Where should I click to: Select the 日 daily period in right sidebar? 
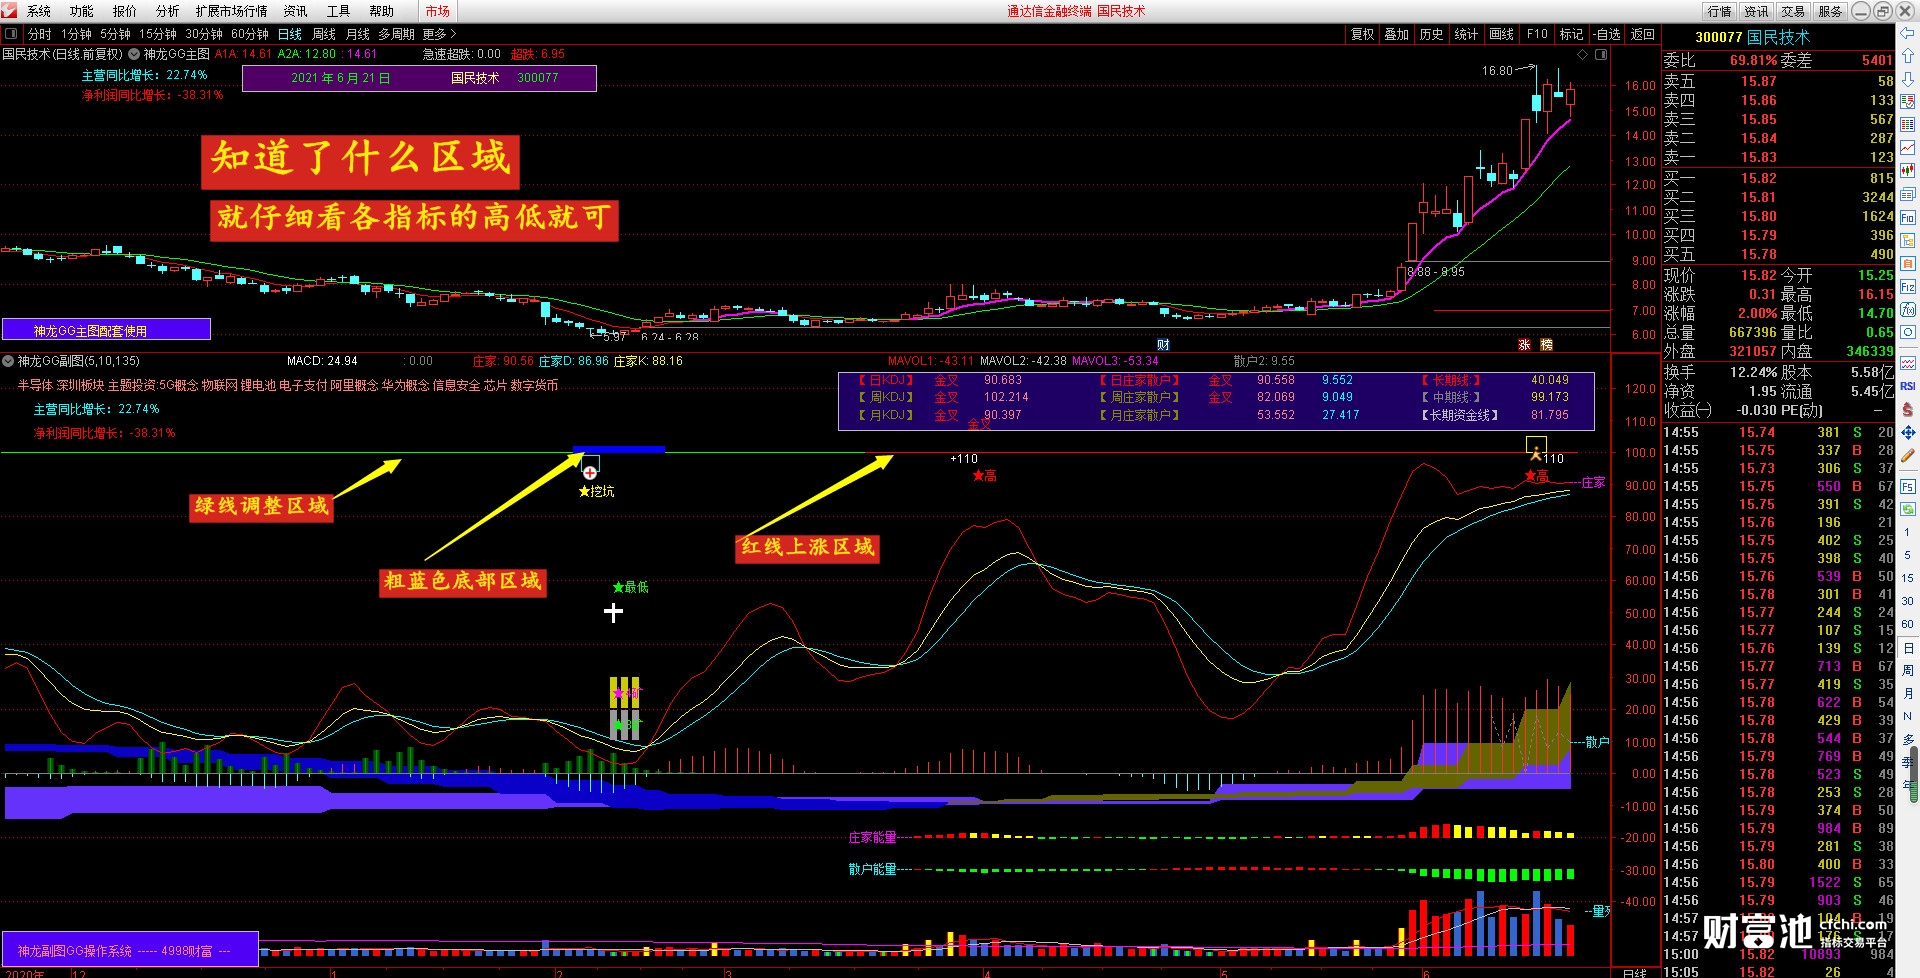tap(1907, 648)
